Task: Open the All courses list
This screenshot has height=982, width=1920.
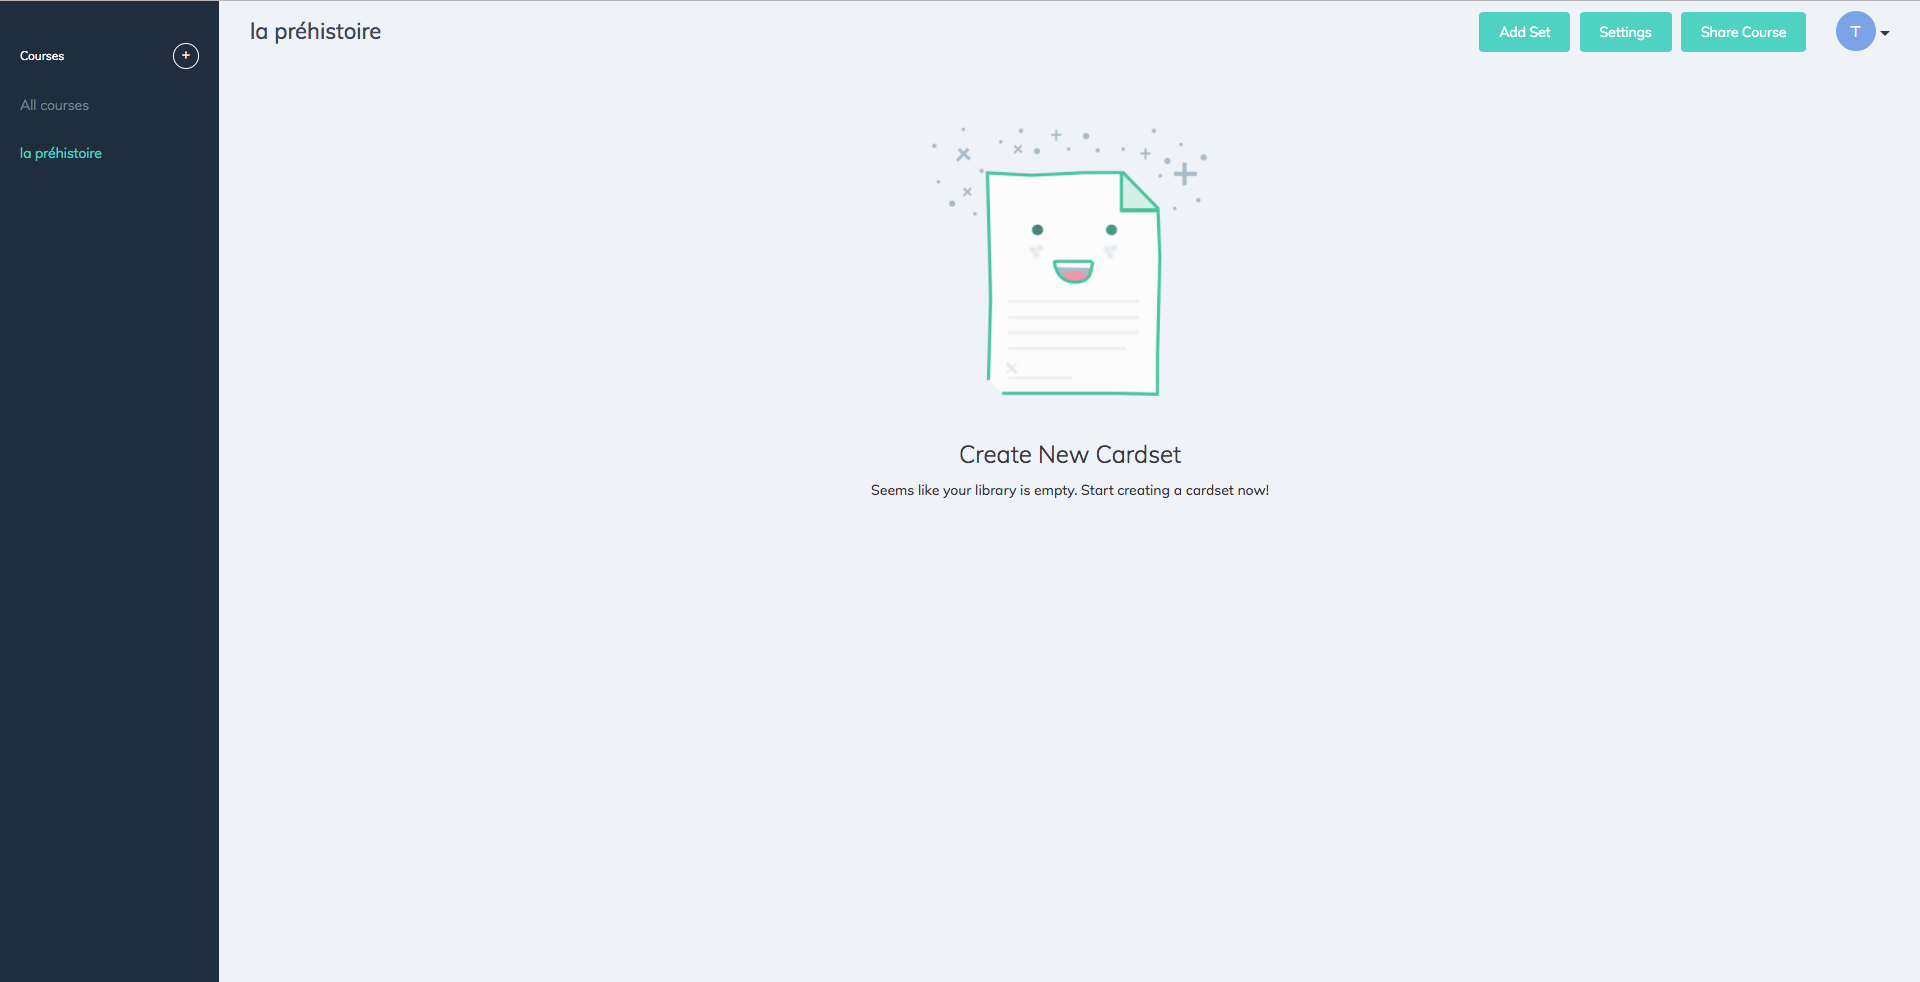Action: [54, 105]
